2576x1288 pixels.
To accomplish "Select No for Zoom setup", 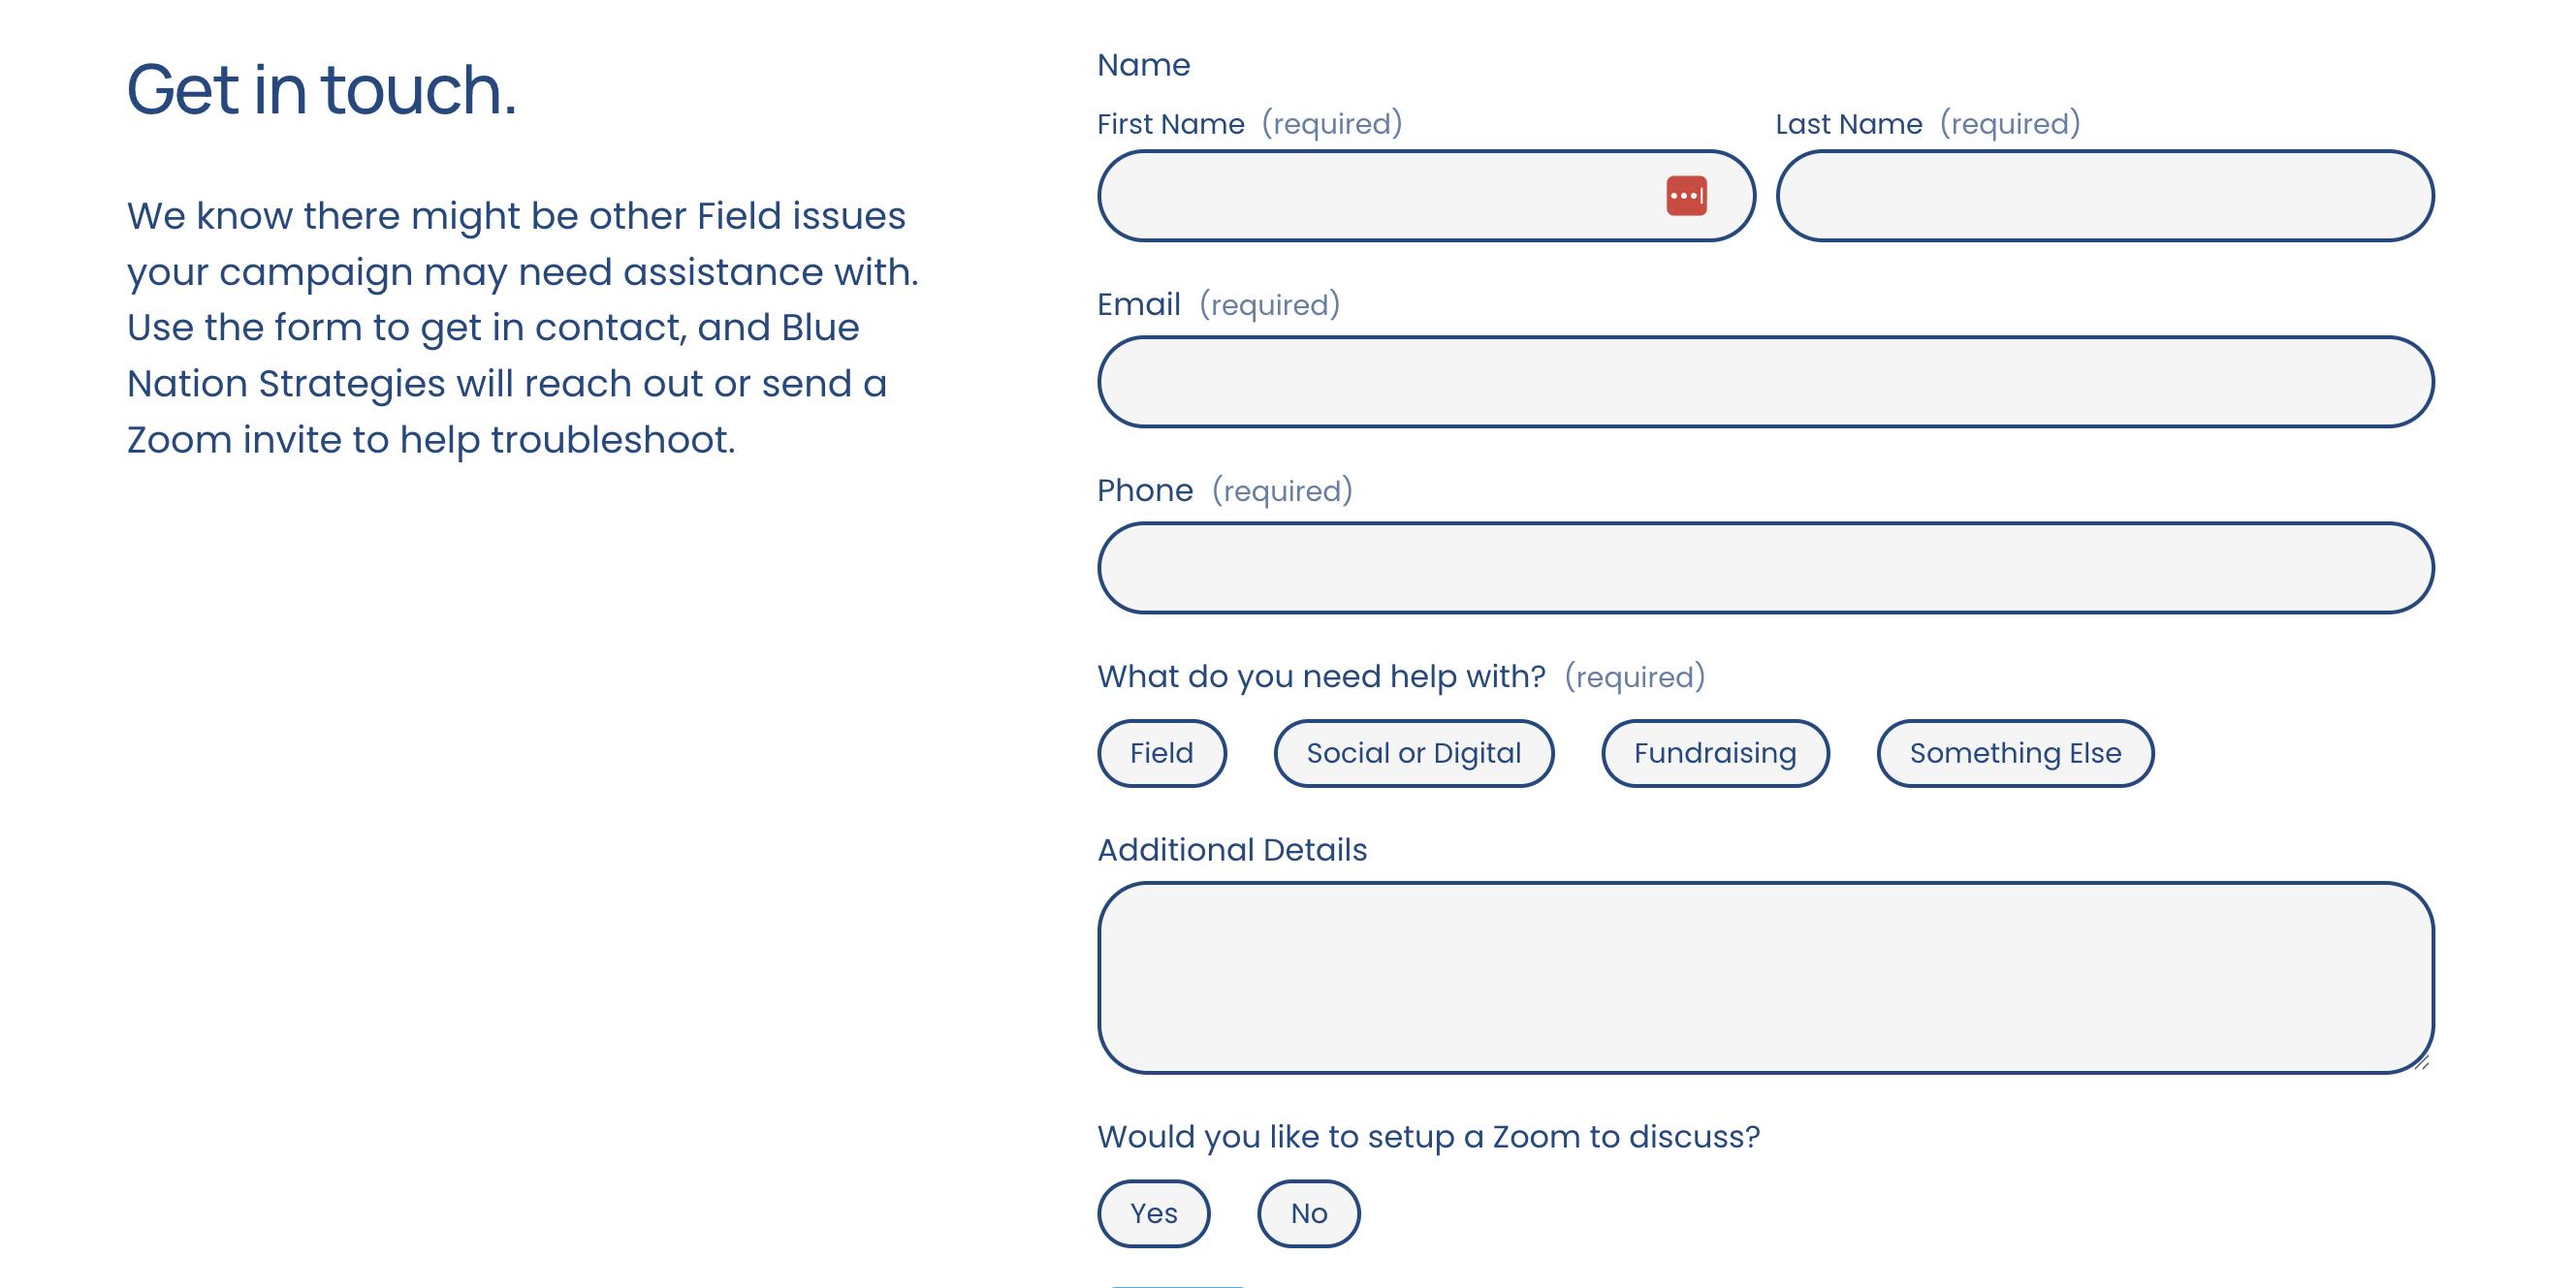I will coord(1308,1213).
